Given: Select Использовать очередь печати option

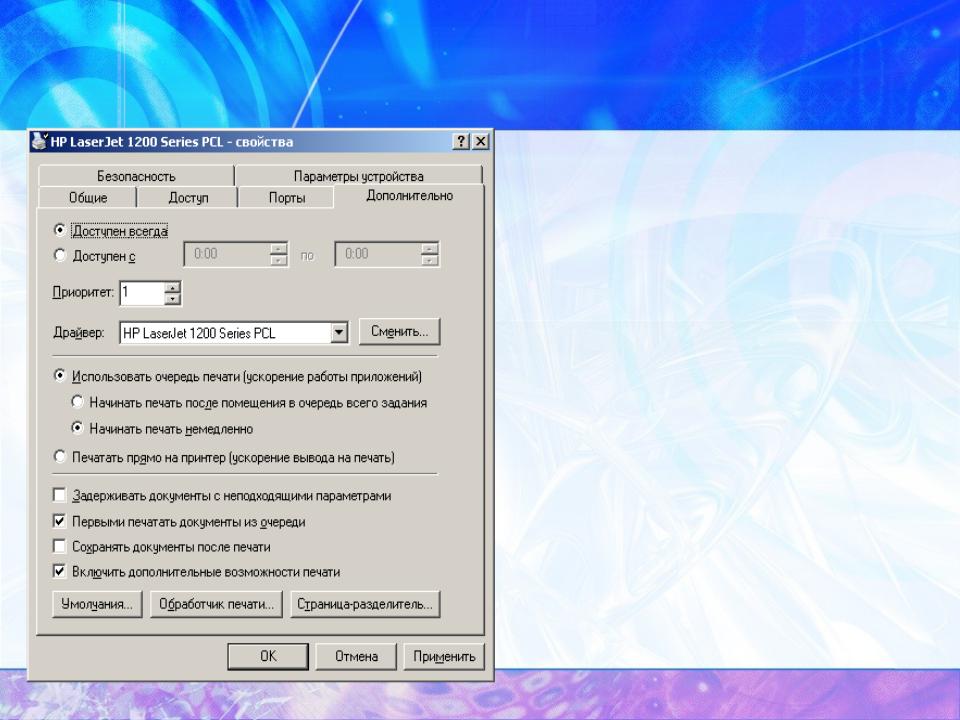Looking at the screenshot, I should click(59, 376).
